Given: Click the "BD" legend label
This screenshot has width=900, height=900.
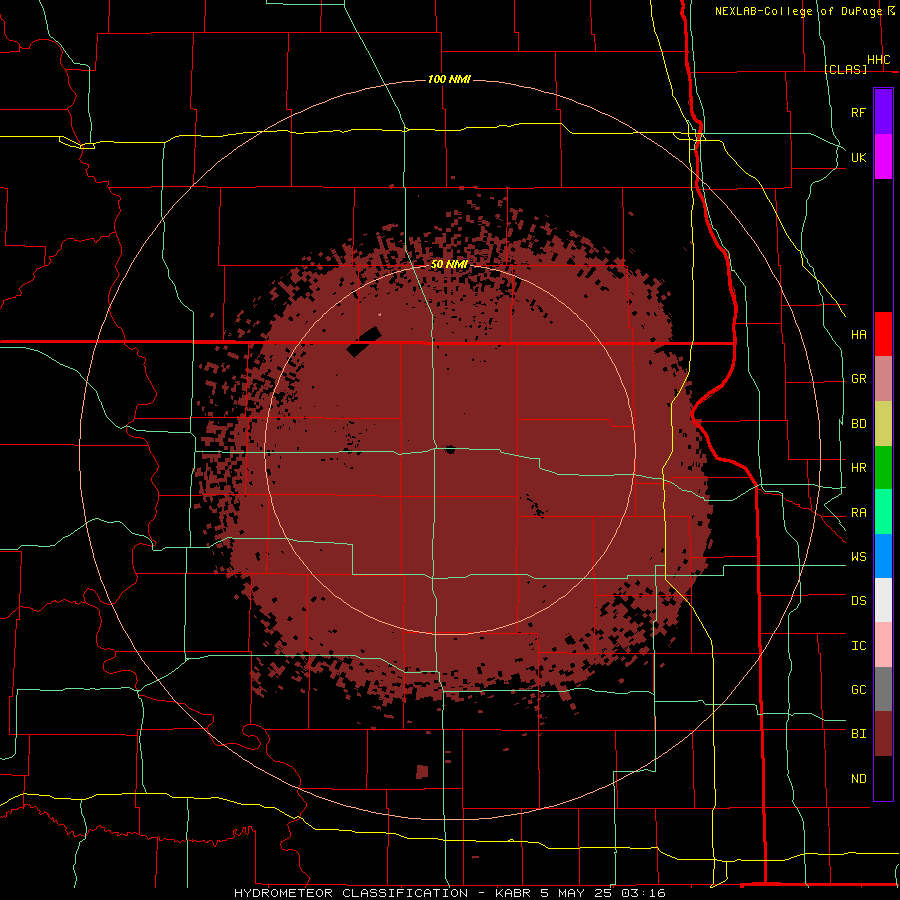Looking at the screenshot, I should tap(858, 424).
